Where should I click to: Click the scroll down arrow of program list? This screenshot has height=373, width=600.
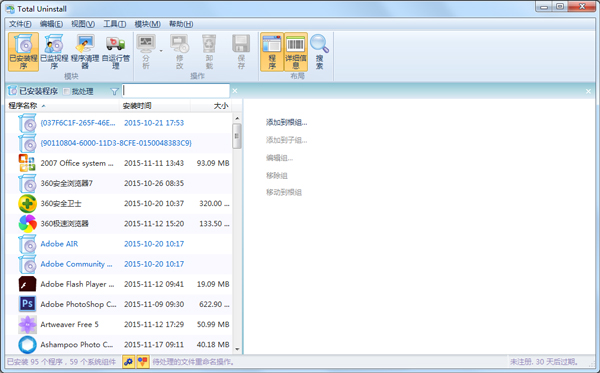coord(237,349)
